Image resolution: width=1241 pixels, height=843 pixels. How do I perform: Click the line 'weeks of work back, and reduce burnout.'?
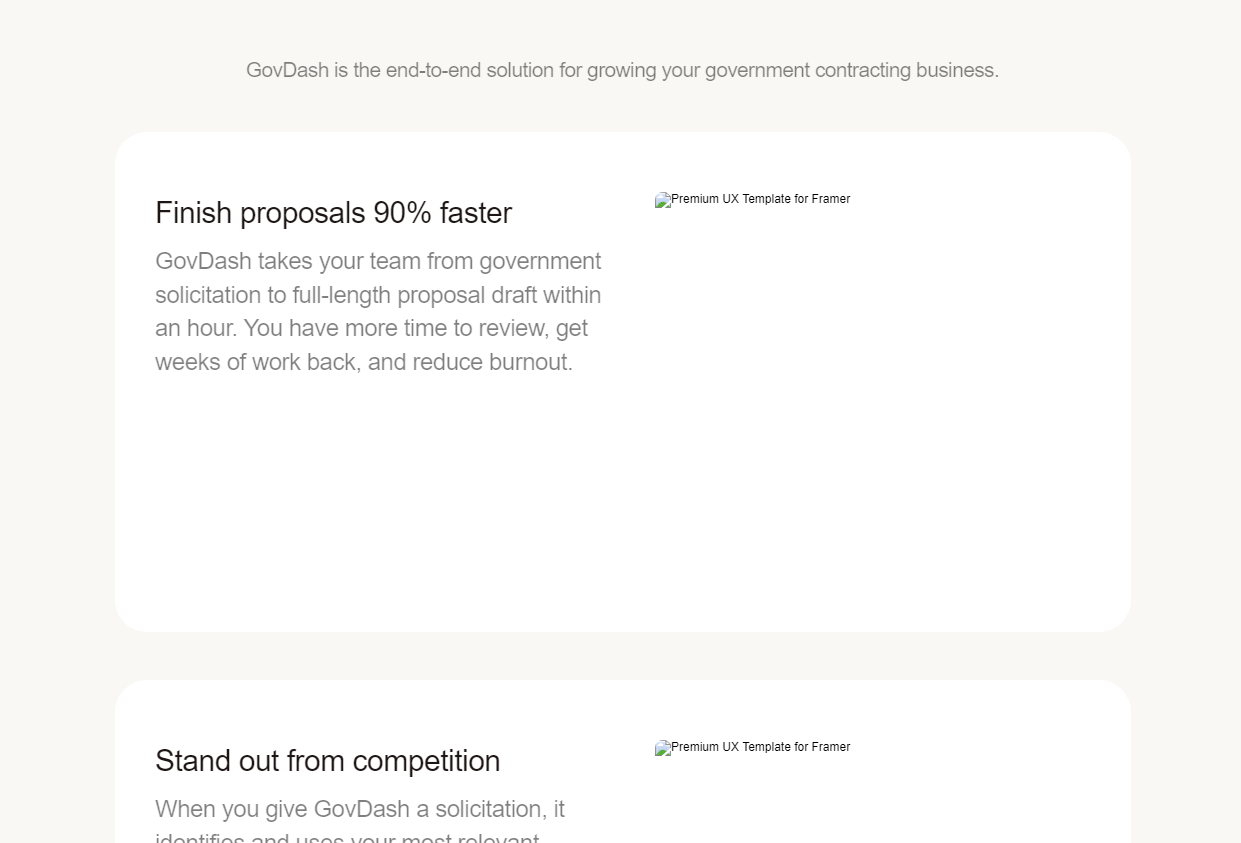(x=364, y=362)
